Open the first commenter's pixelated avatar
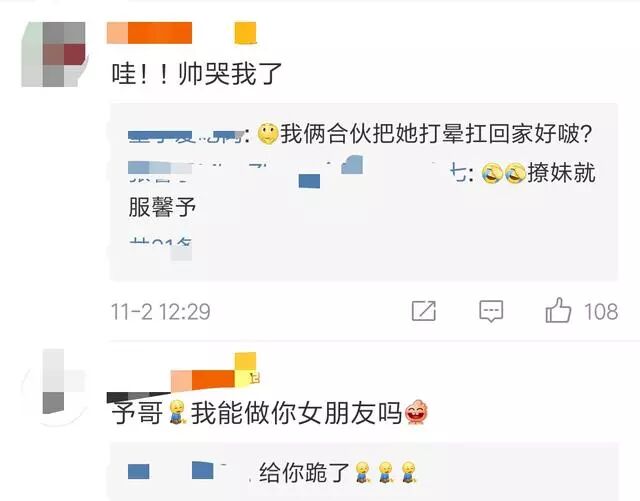Screen dimensions: 640x501 click(53, 54)
